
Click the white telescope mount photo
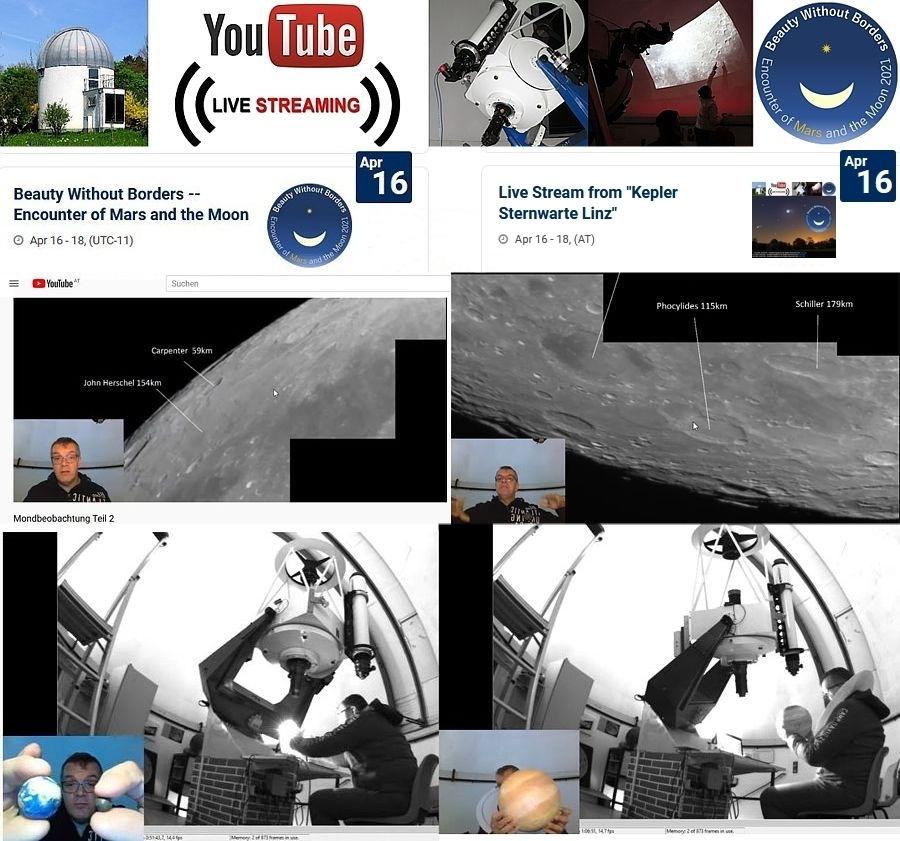point(507,73)
